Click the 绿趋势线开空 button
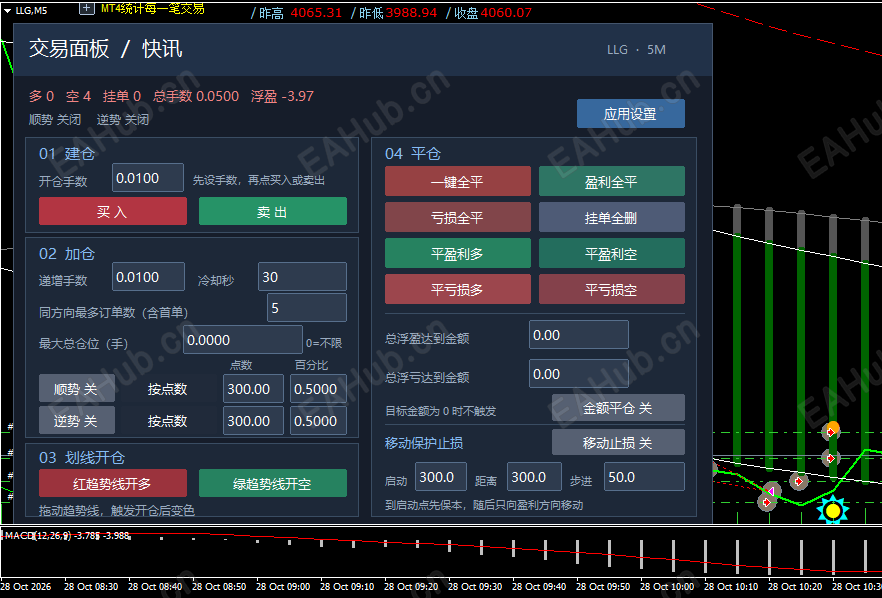 click(x=273, y=483)
